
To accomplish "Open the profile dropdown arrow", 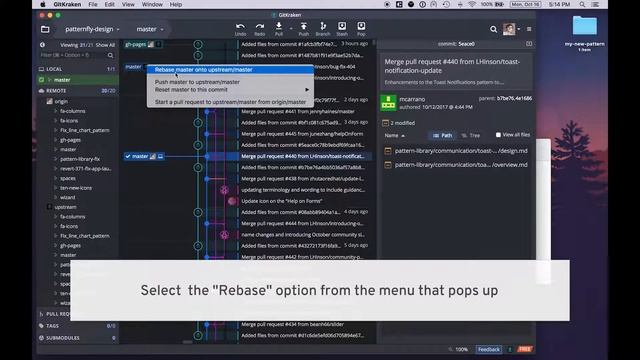I will (x=519, y=29).
